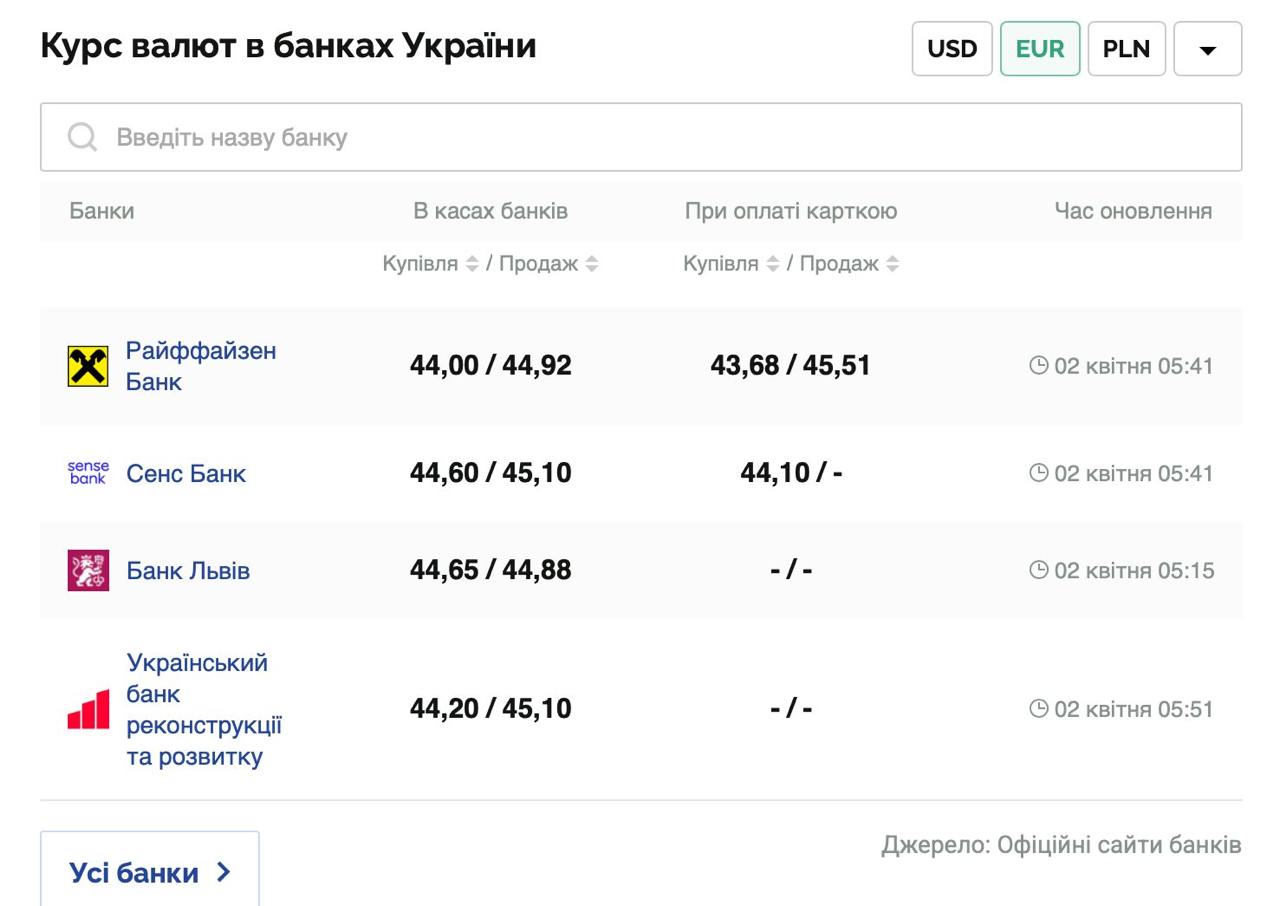Open the extra currencies dropdown arrow
1280x906 pixels.
[x=1209, y=48]
